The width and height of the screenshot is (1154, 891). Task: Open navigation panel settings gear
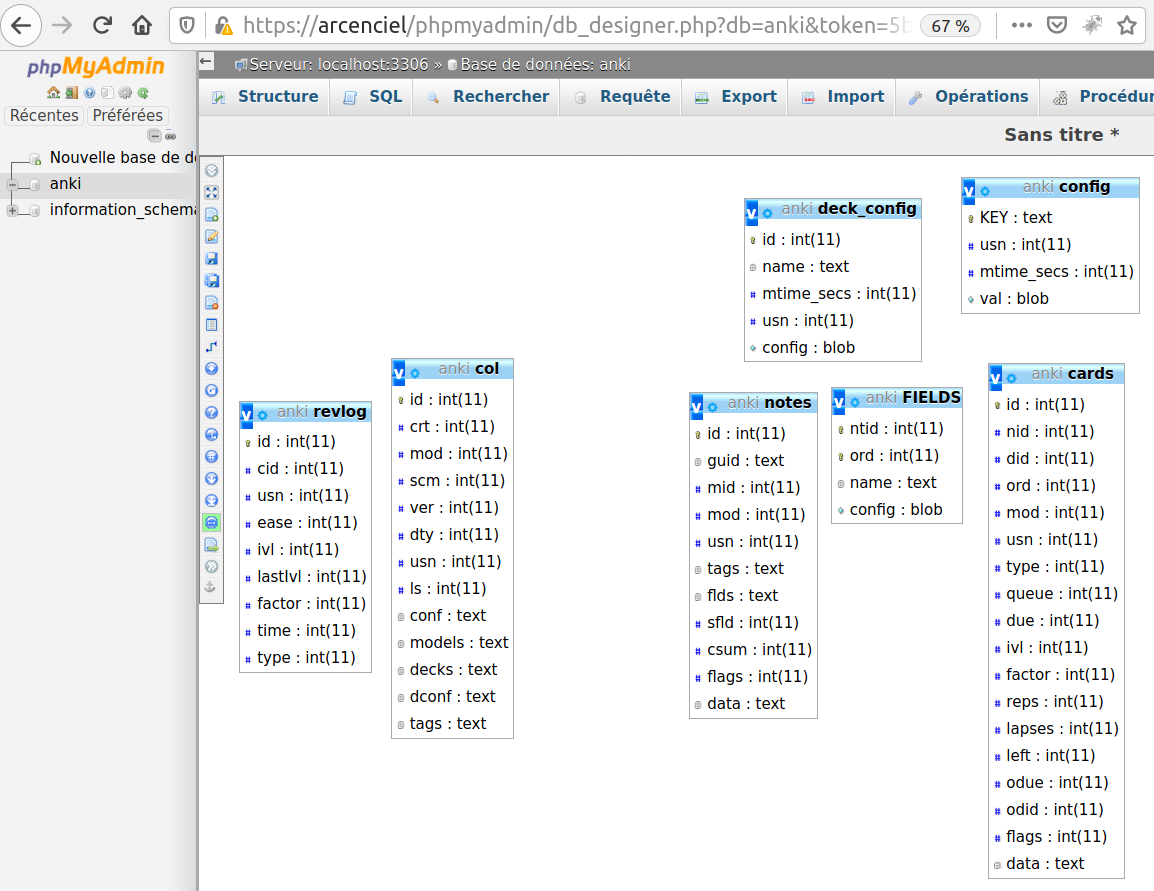(125, 93)
